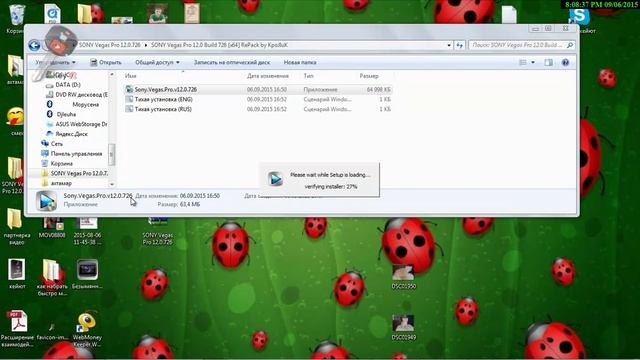Select favicon-im... file on desktop

click(52, 331)
